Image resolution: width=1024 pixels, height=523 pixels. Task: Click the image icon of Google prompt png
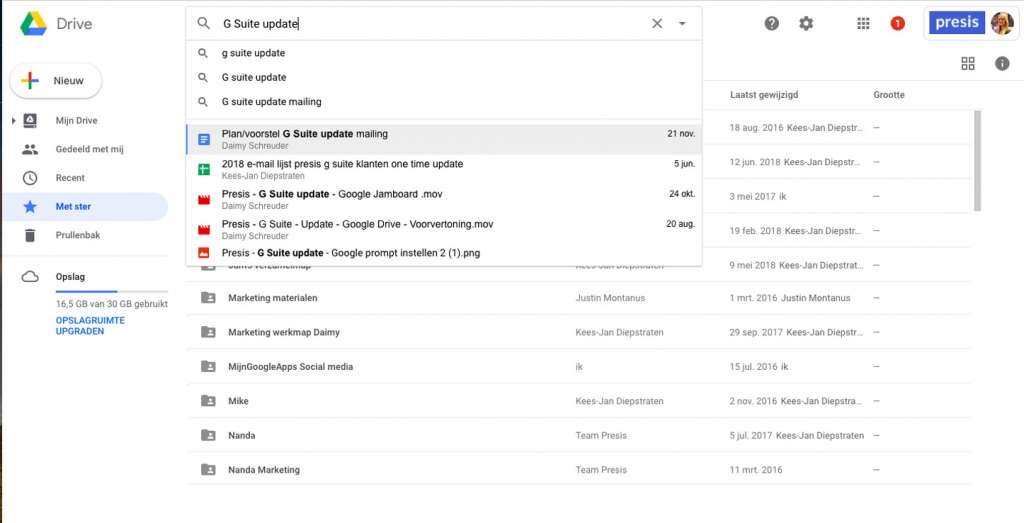(204, 253)
